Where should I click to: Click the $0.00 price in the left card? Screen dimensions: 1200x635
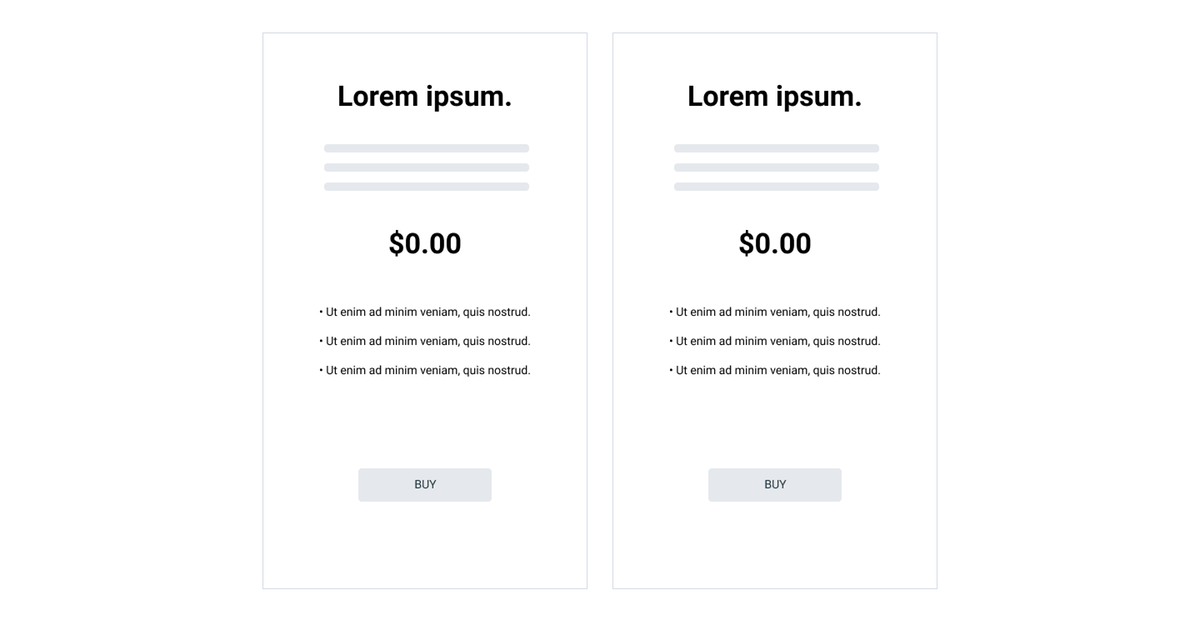pyautogui.click(x=425, y=244)
